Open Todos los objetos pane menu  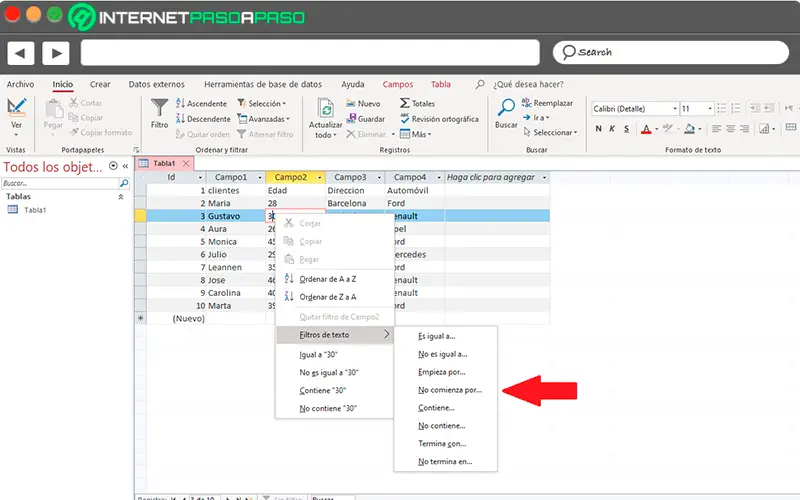click(x=113, y=166)
